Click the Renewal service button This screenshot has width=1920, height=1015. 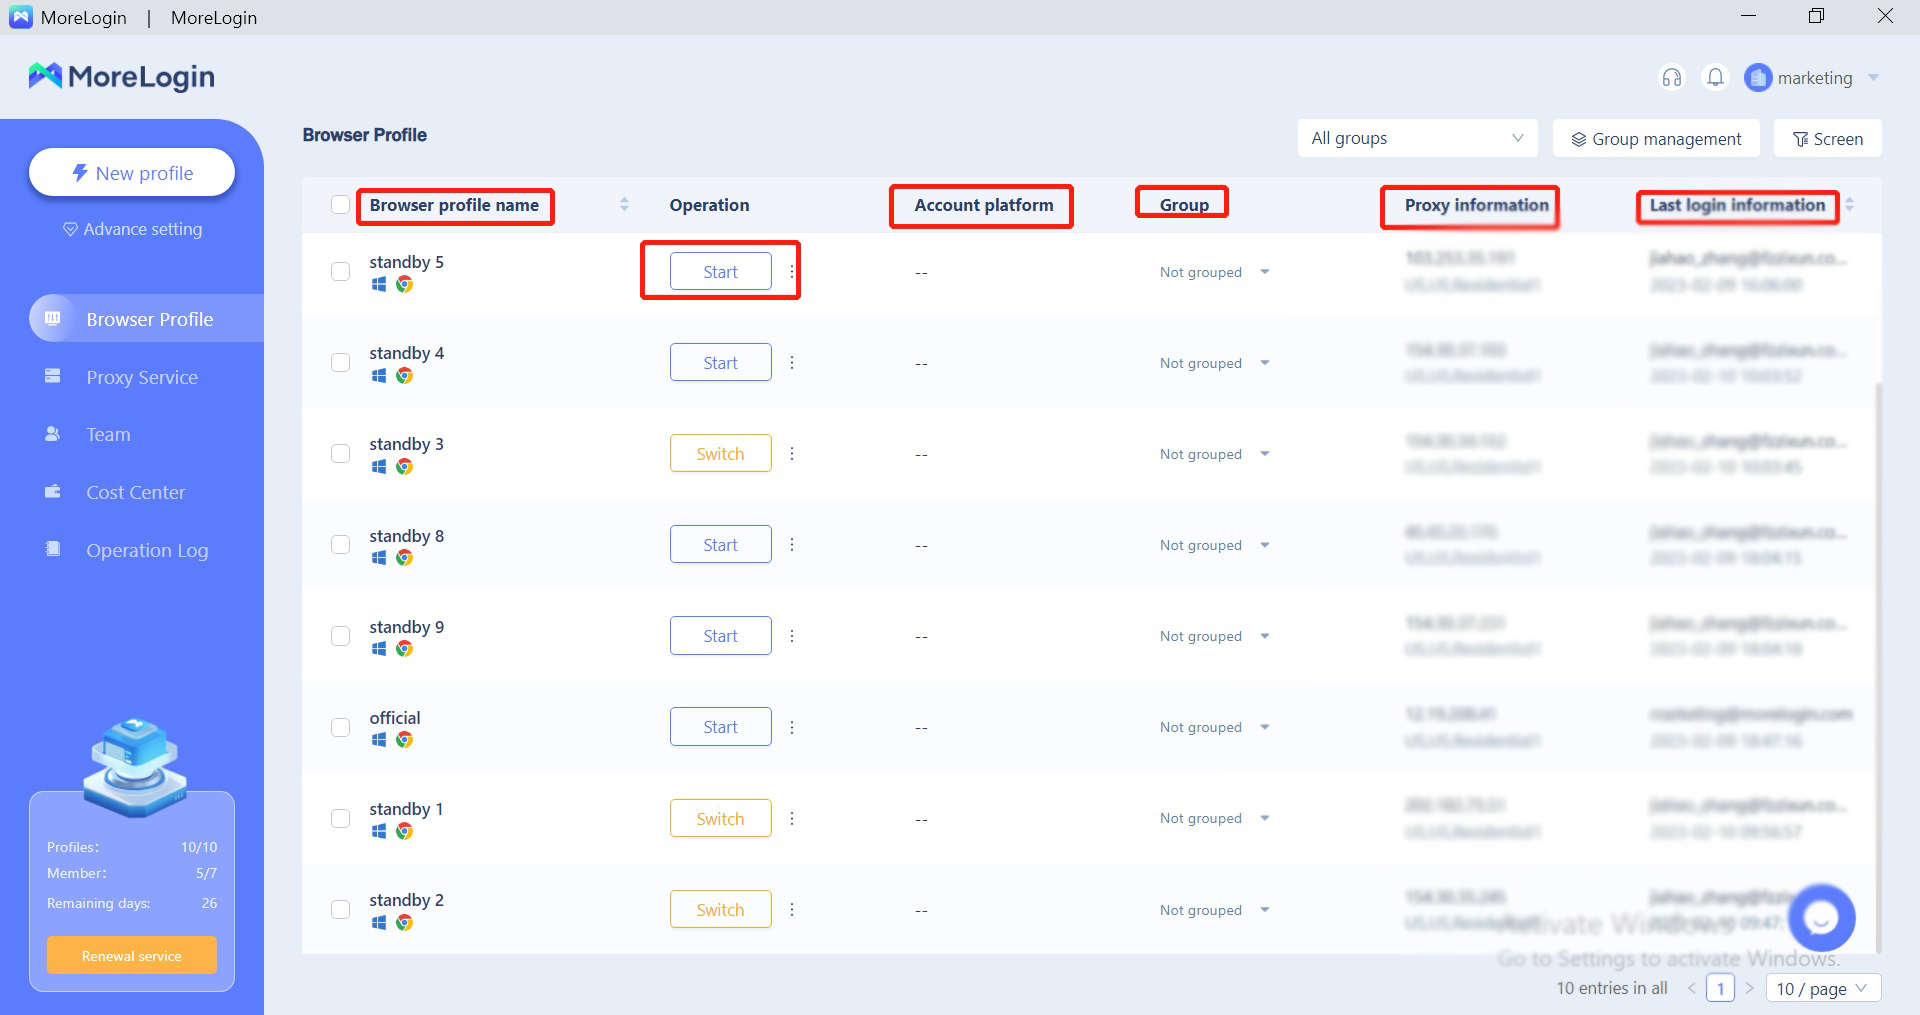[132, 956]
